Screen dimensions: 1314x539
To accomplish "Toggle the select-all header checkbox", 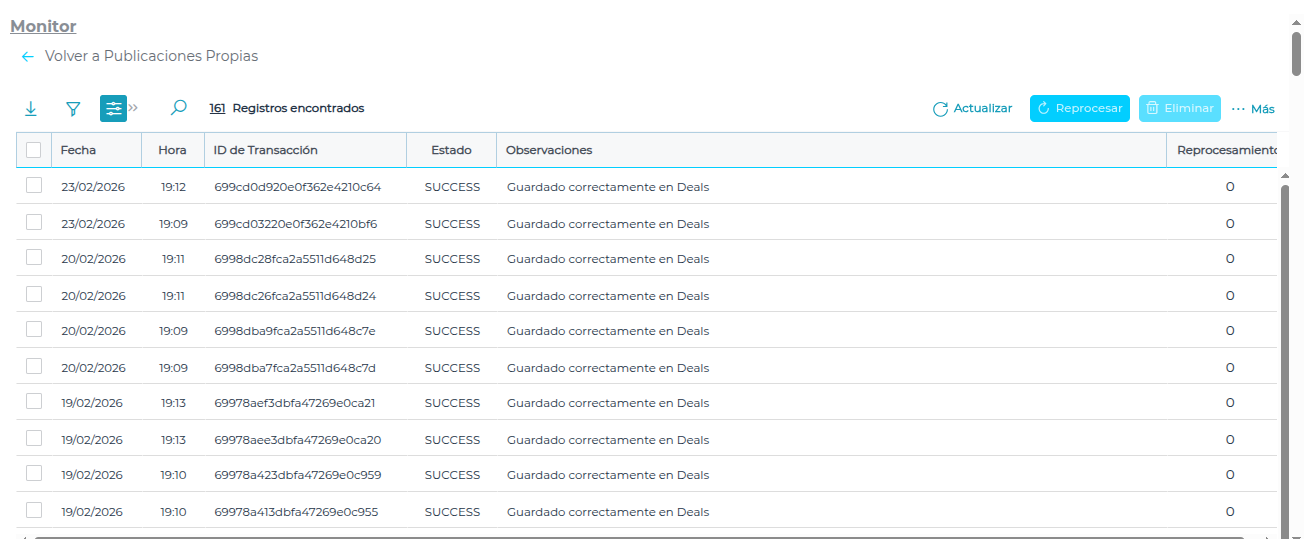I will [34, 150].
